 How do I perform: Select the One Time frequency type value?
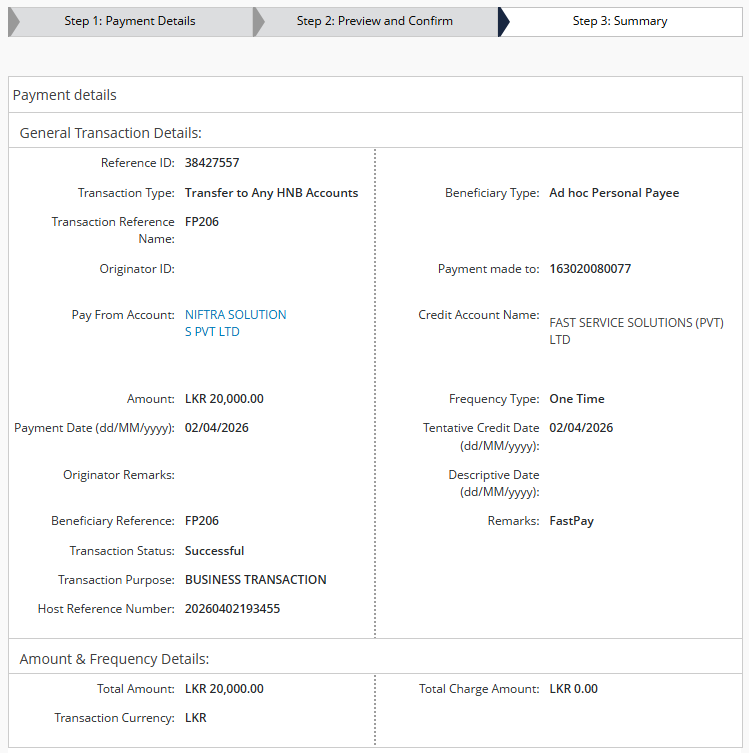pos(576,399)
